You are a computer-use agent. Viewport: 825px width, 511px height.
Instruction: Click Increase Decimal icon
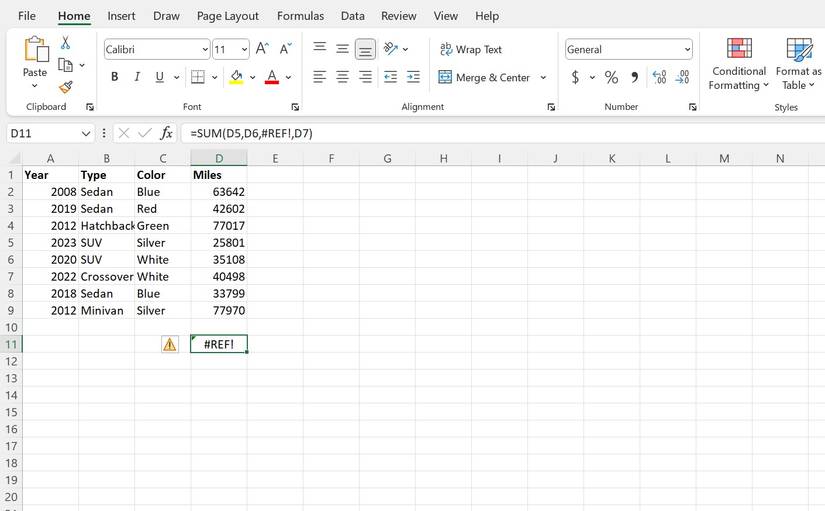pyautogui.click(x=659, y=77)
